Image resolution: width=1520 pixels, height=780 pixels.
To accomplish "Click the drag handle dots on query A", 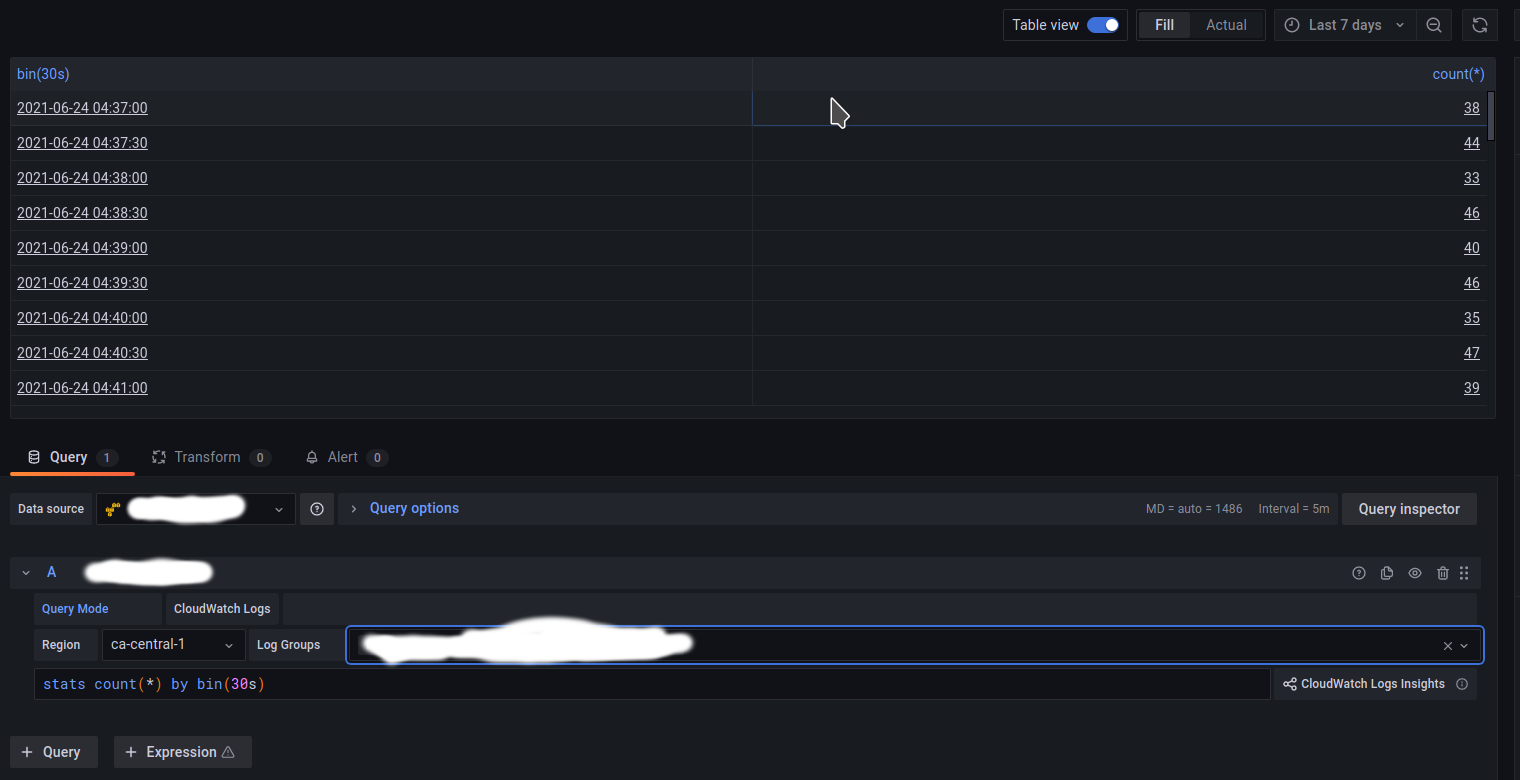I will click(1464, 572).
